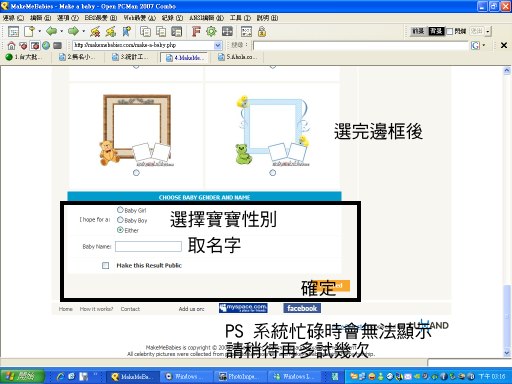512x384 pixels.
Task: Expand the new page icon dropdown arrow
Action: point(40,32)
